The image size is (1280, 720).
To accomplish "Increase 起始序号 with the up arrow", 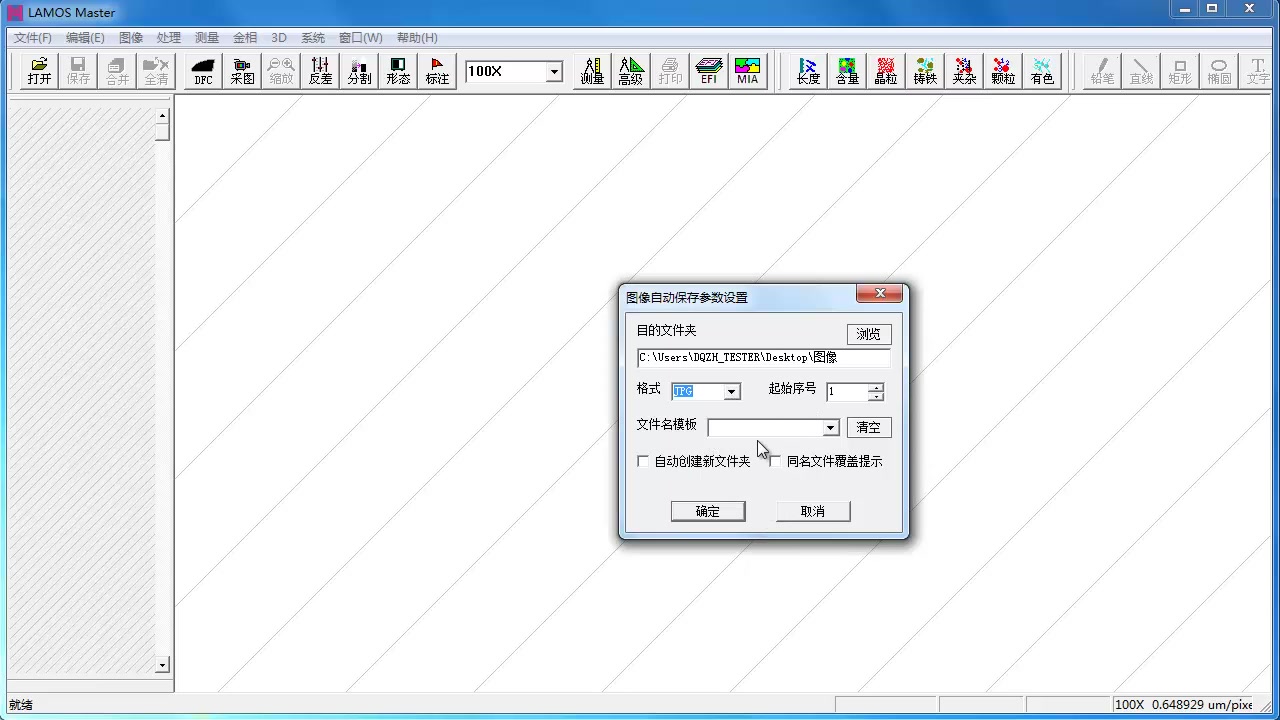I will tap(876, 387).
